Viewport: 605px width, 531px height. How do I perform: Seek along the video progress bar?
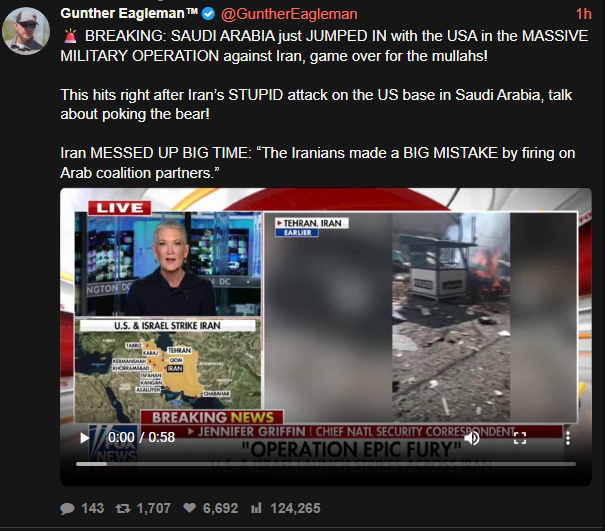click(x=326, y=464)
